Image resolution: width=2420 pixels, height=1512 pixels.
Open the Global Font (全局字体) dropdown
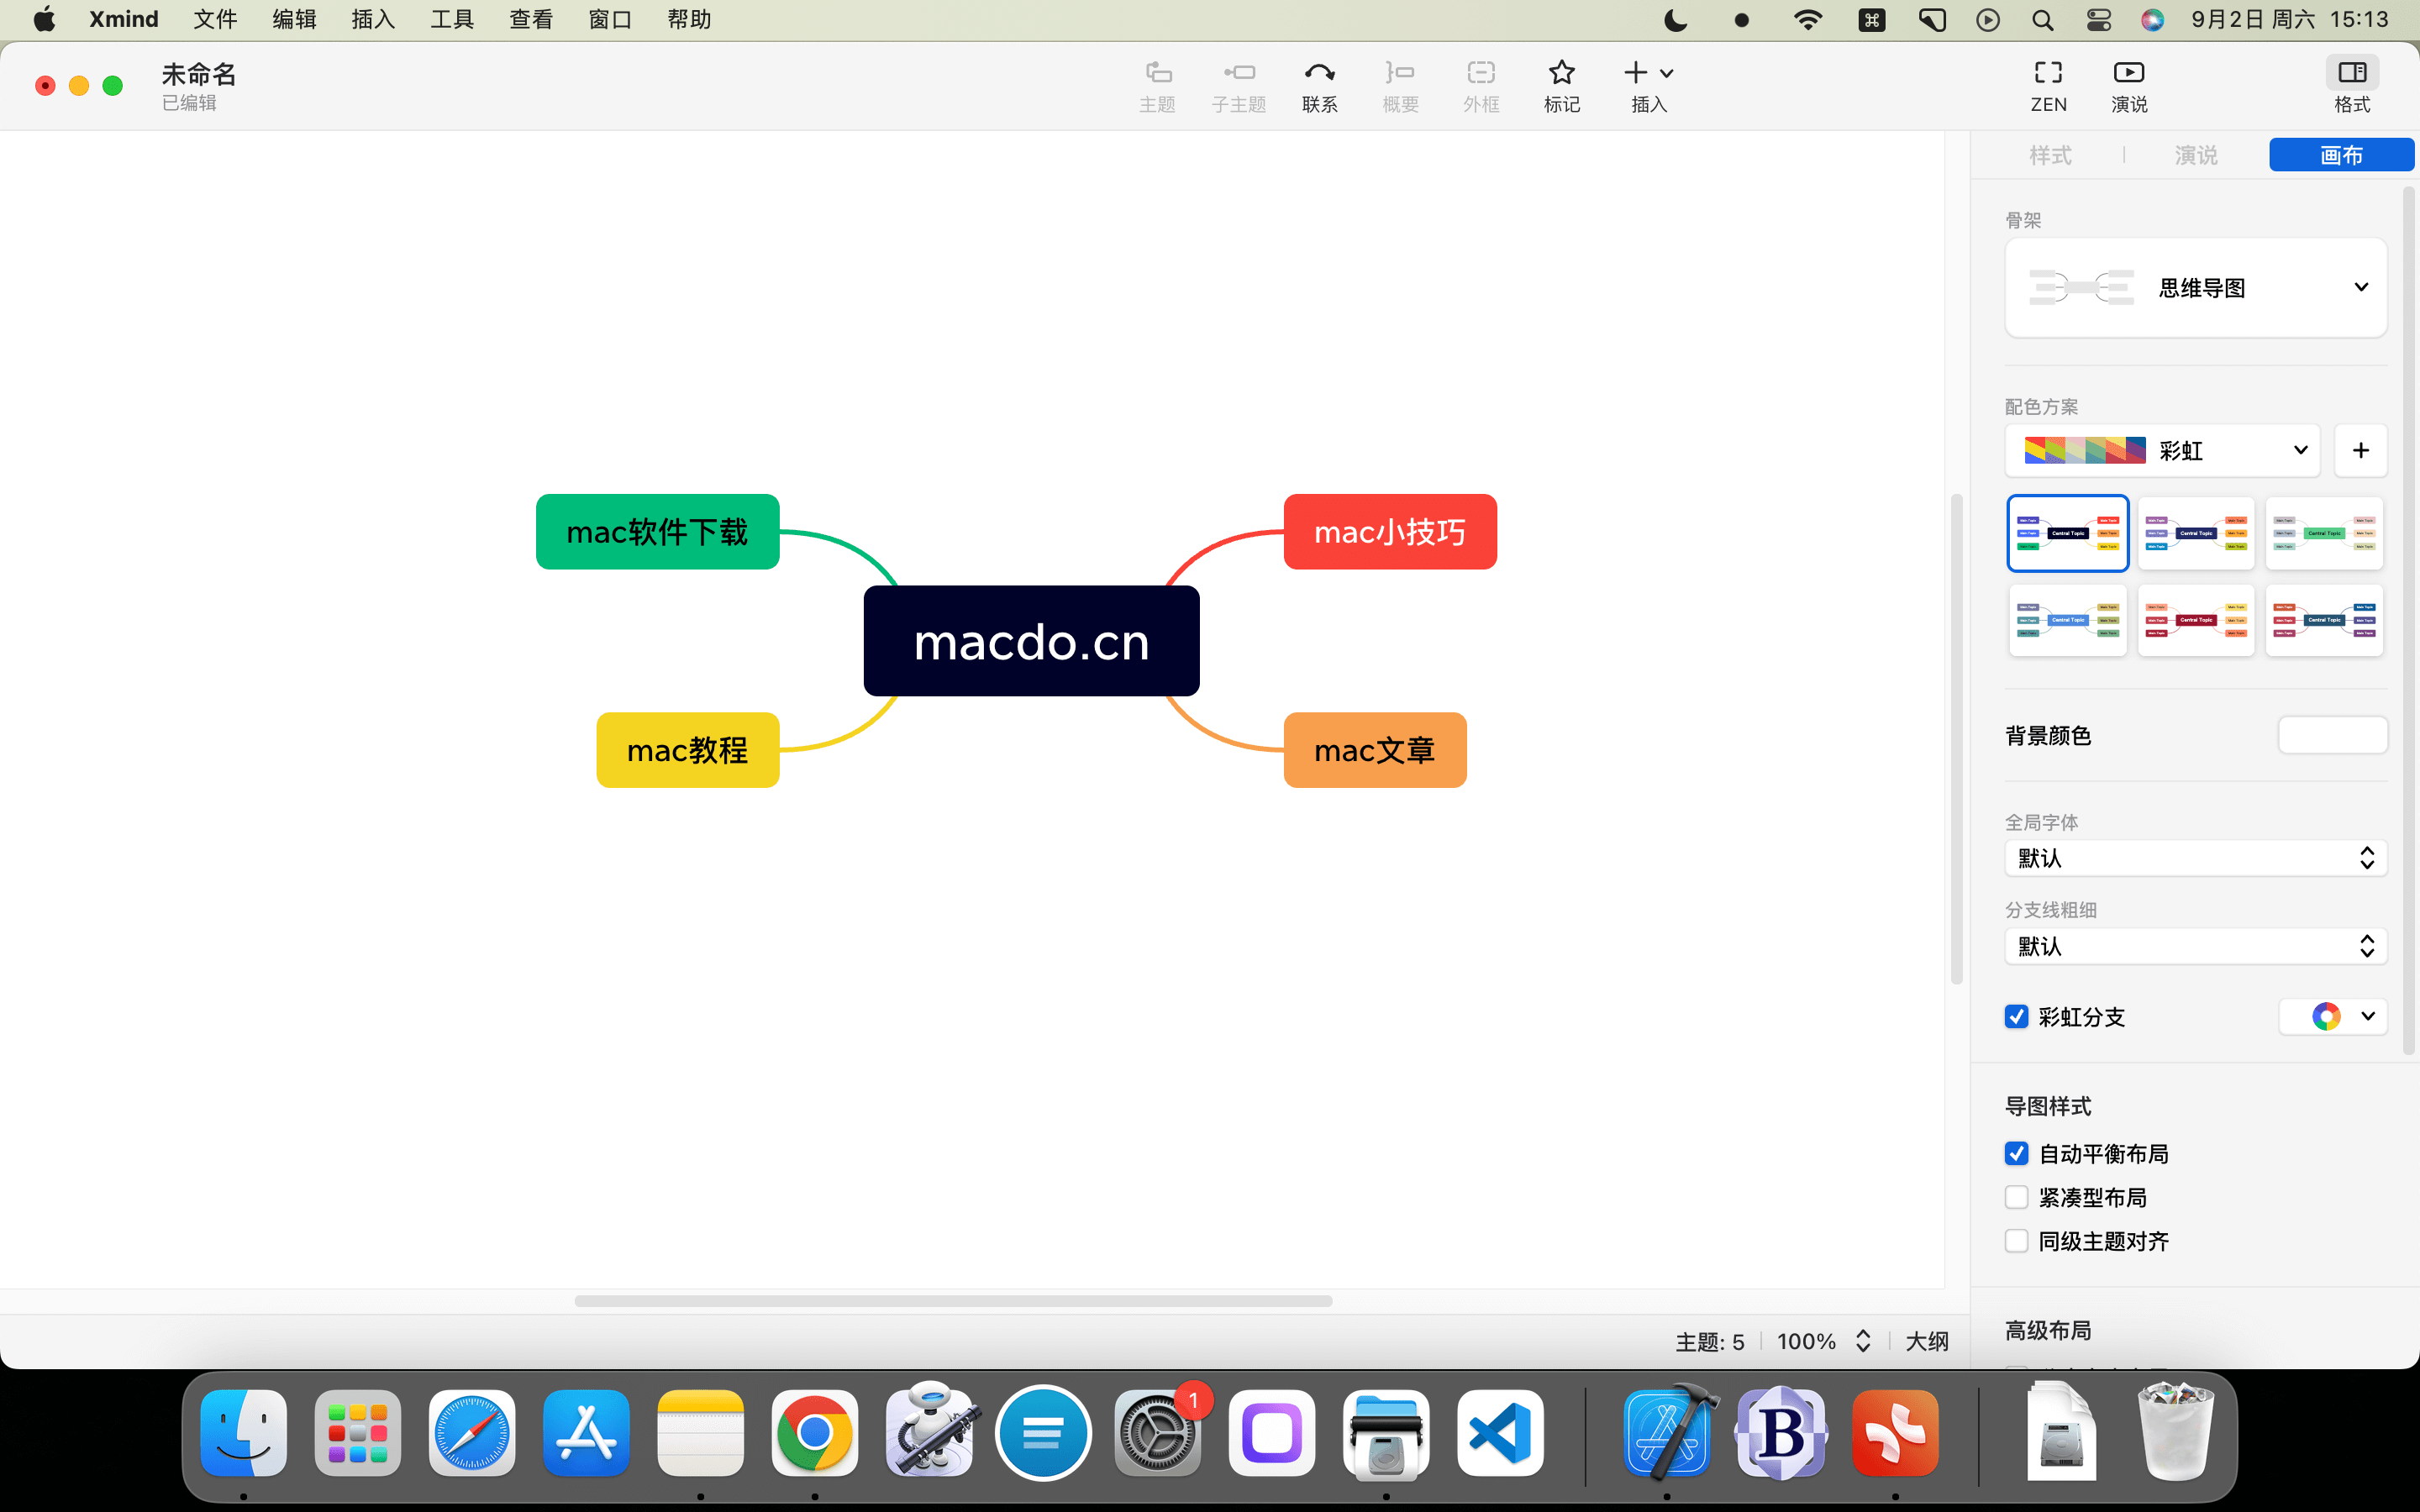point(2195,858)
